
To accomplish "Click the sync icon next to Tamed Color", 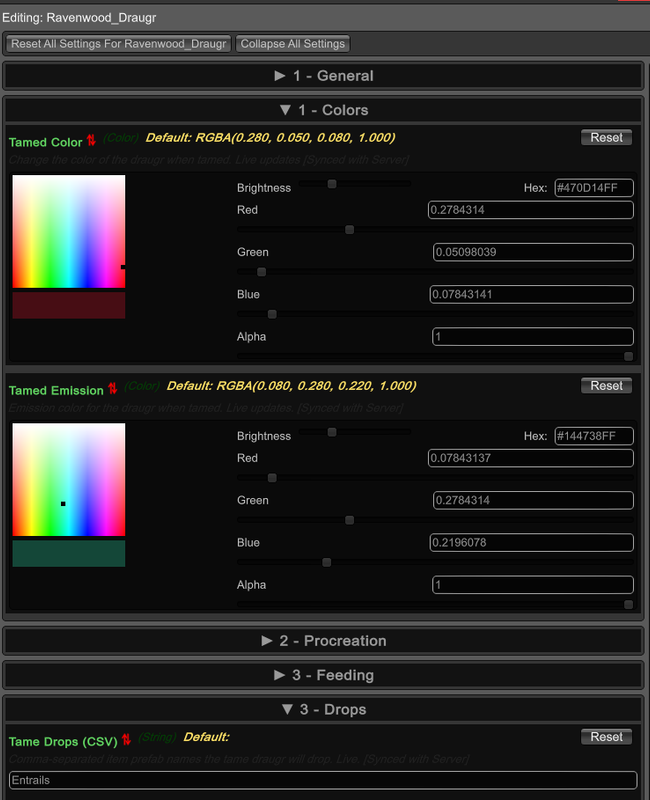I will (91, 140).
